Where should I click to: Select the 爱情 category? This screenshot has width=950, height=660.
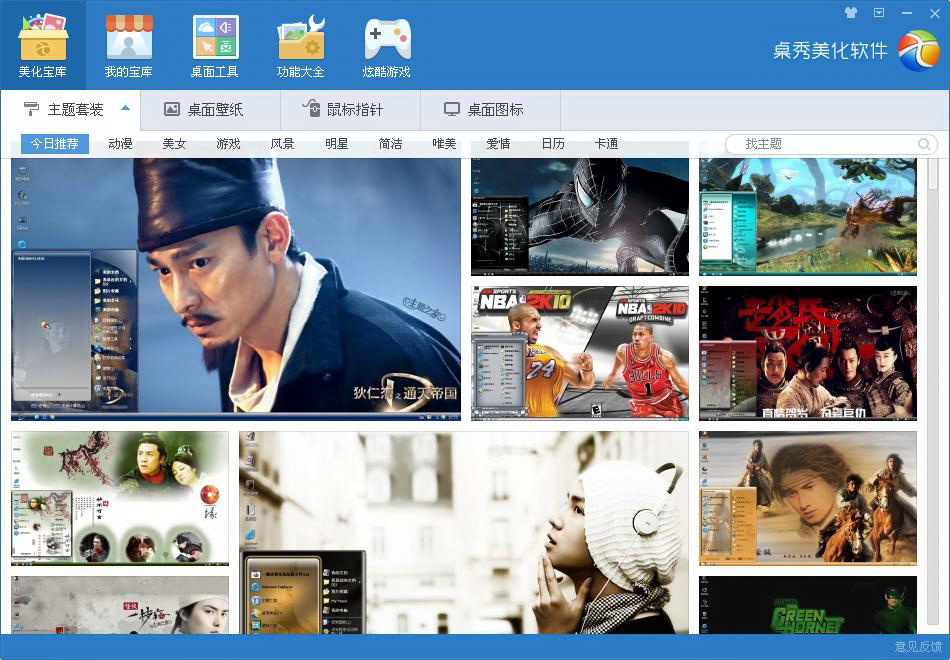(499, 144)
